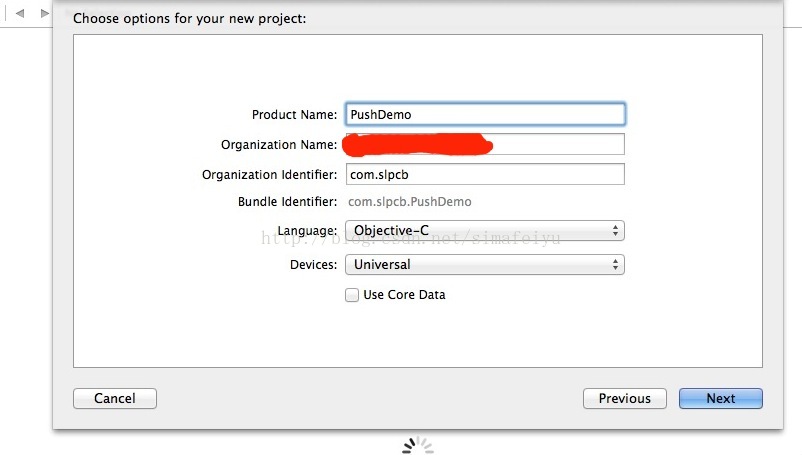Click the back navigation arrow icon
This screenshot has width=802, height=455.
coord(20,13)
